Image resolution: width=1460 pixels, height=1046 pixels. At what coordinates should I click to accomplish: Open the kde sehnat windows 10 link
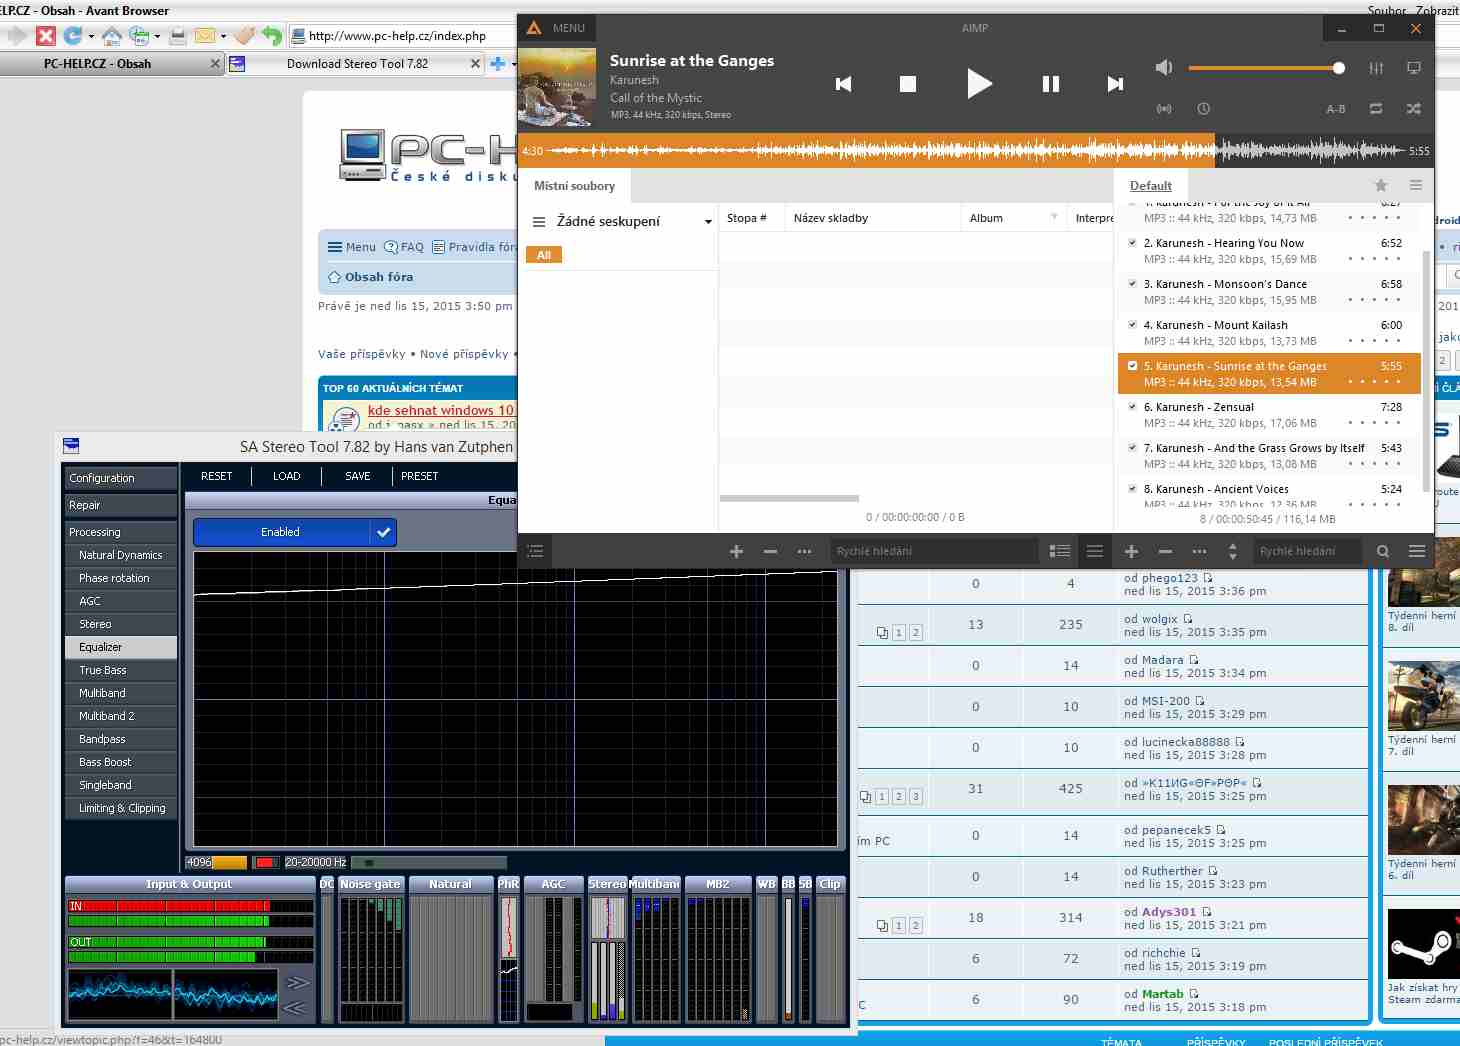[440, 410]
